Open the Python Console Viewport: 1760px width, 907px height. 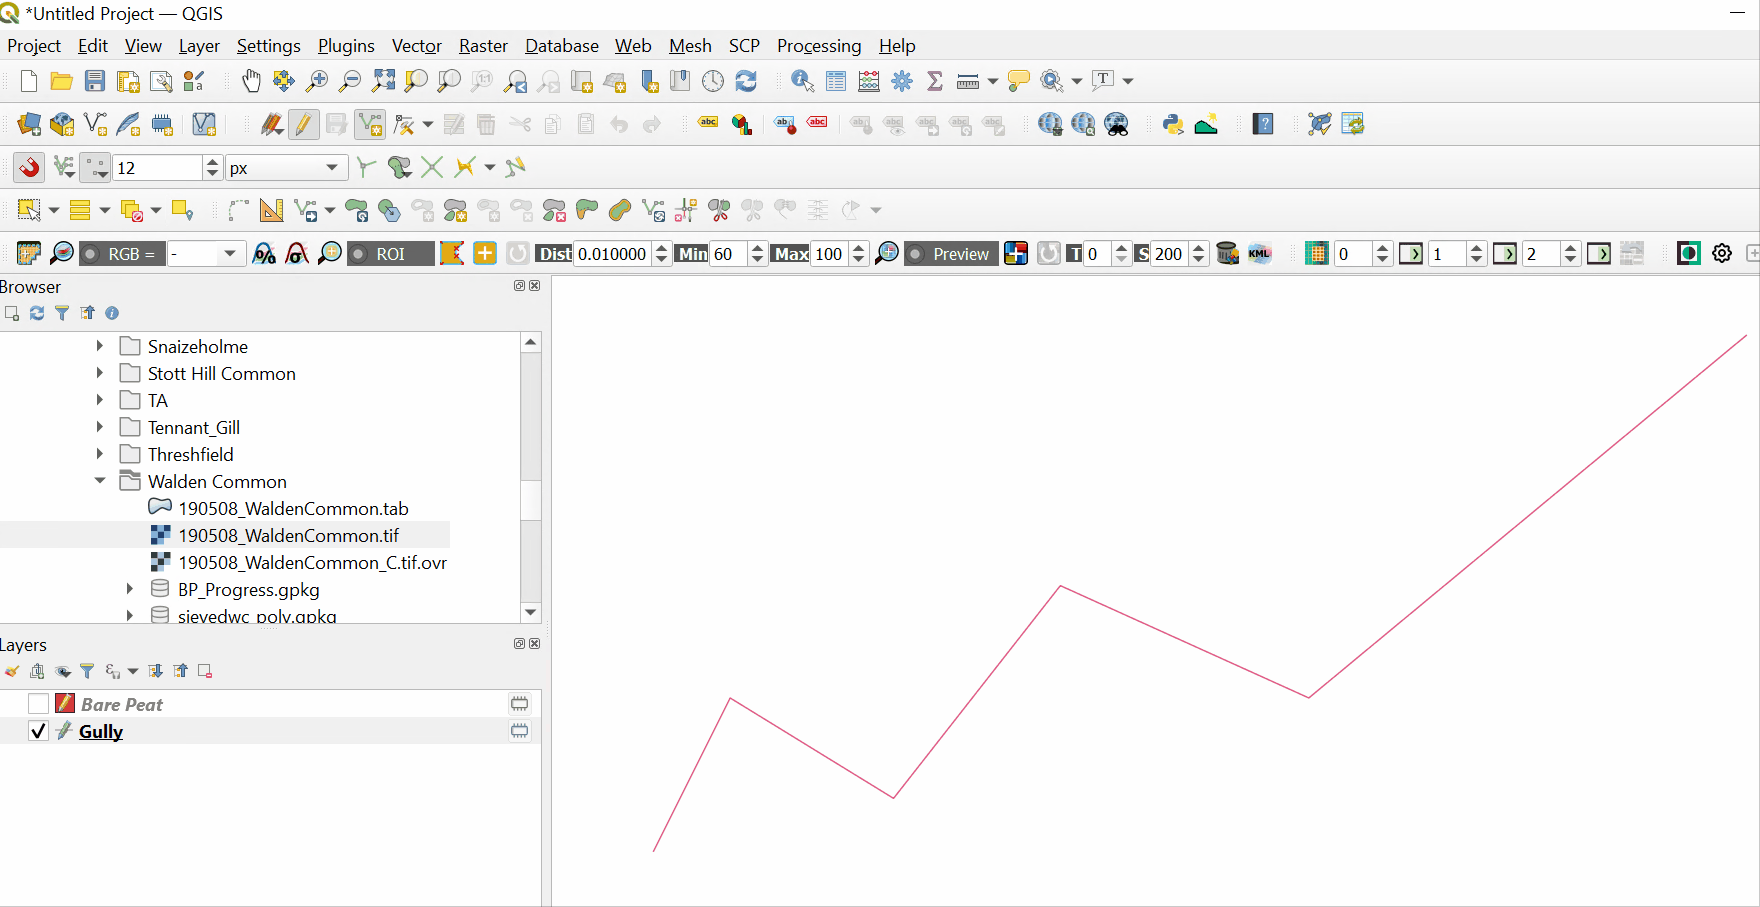tap(1173, 124)
